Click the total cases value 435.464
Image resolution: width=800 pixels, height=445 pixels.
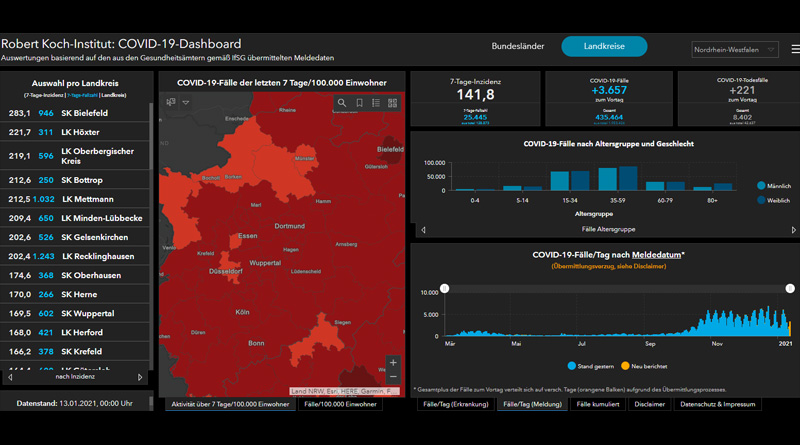(x=609, y=117)
